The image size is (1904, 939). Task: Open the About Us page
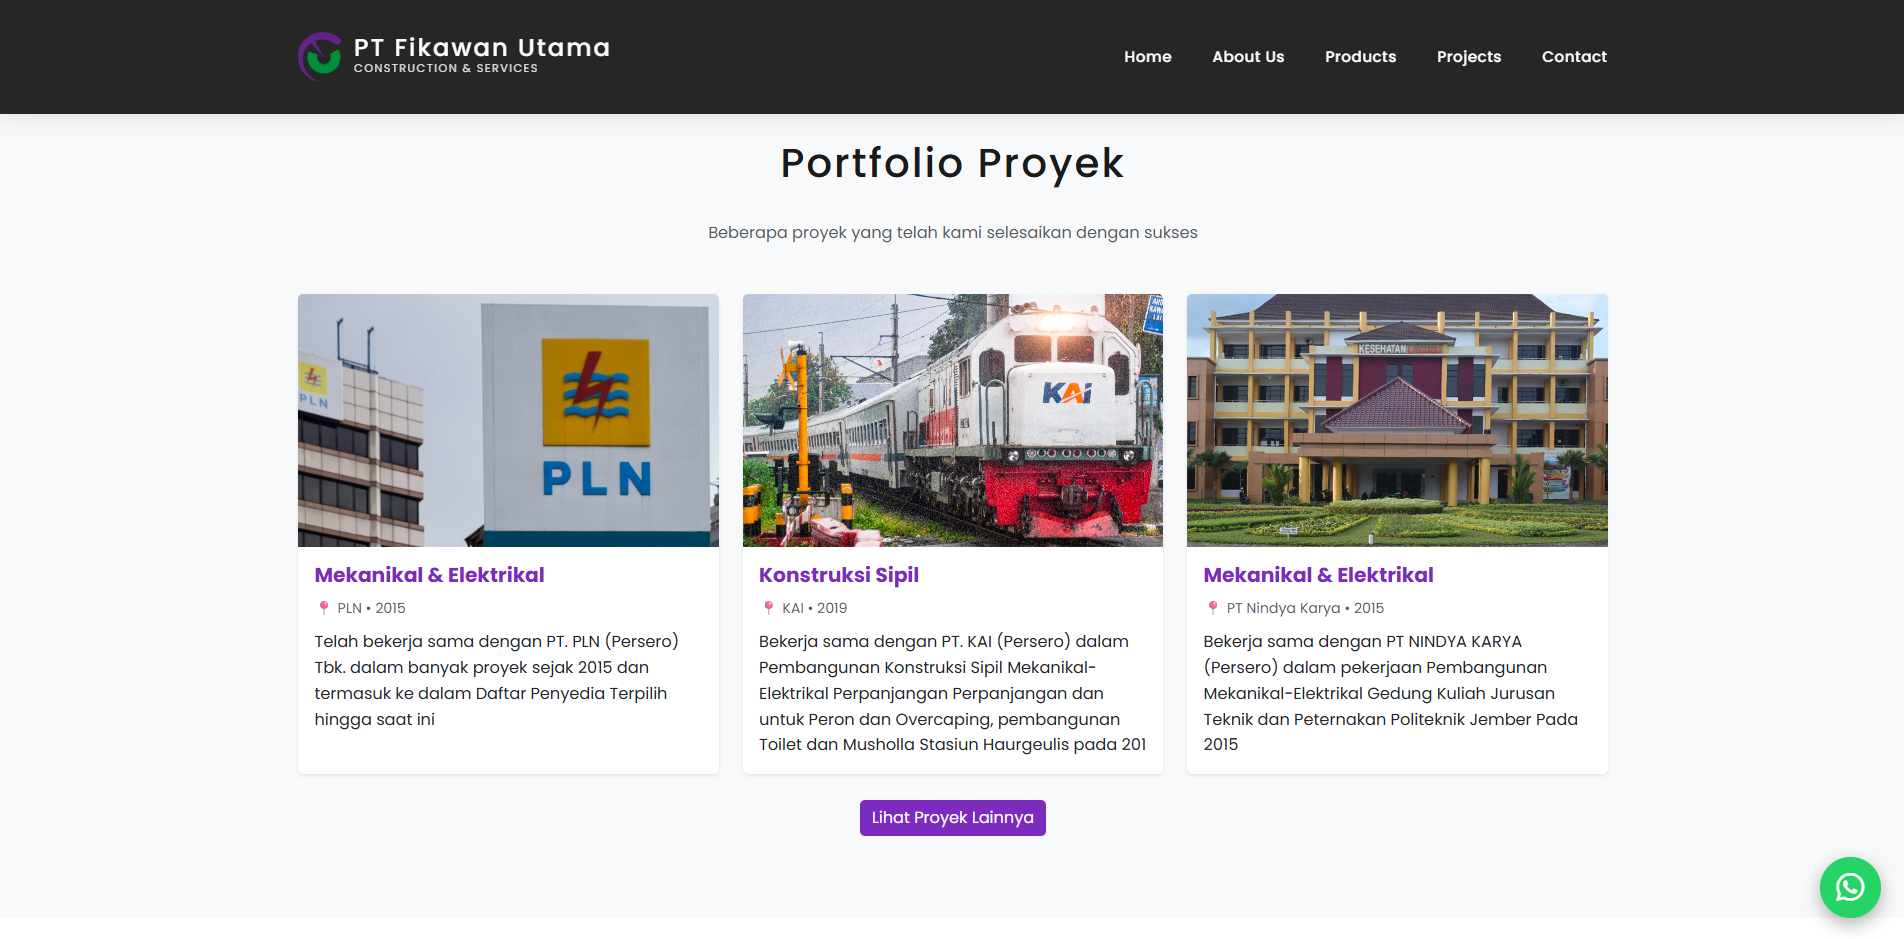point(1248,57)
